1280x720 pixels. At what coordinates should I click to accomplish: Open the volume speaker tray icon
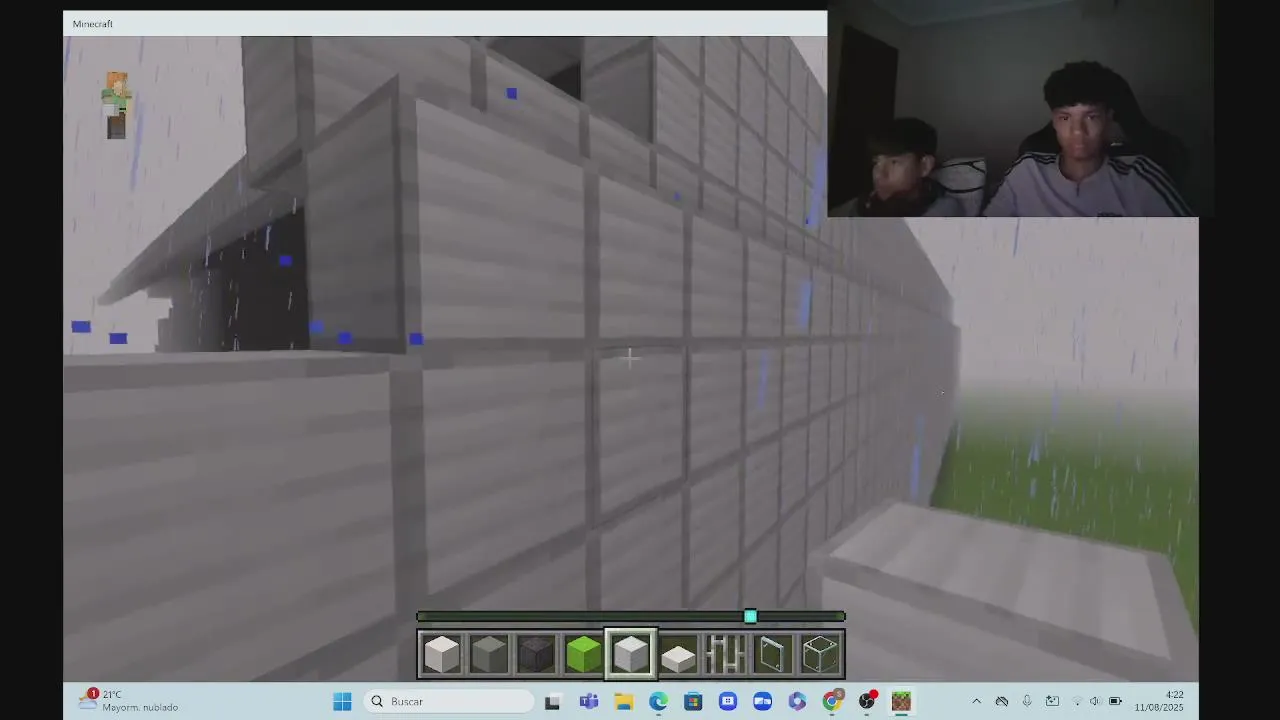tap(1096, 702)
